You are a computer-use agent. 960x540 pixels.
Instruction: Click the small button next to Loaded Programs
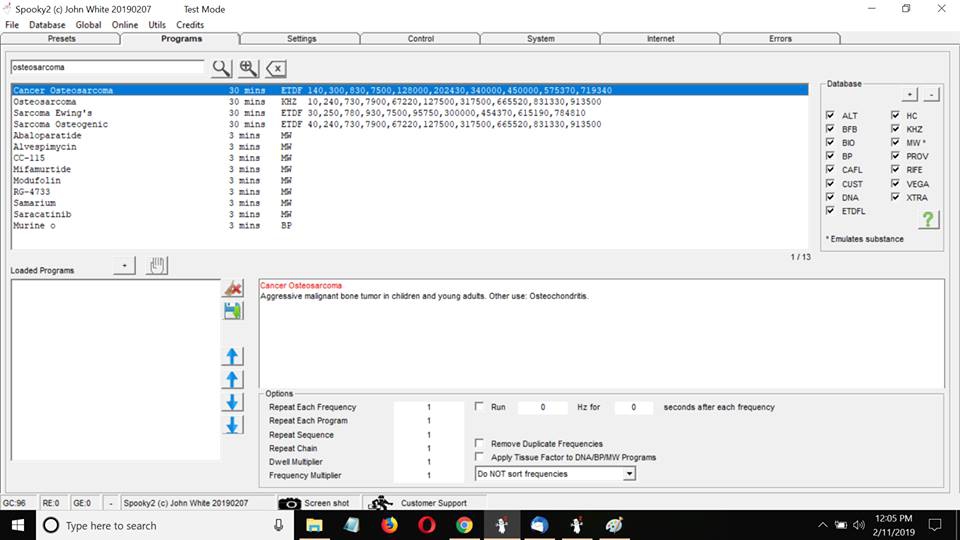click(124, 266)
